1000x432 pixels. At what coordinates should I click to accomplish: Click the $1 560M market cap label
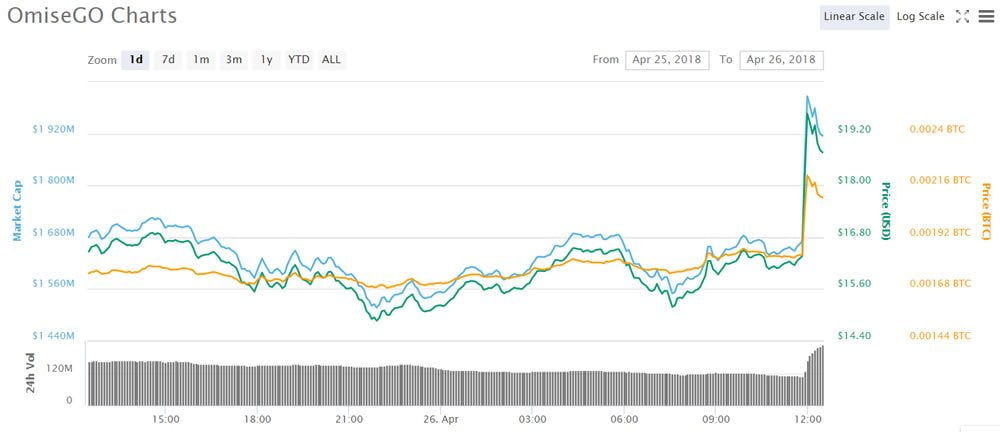coord(54,283)
